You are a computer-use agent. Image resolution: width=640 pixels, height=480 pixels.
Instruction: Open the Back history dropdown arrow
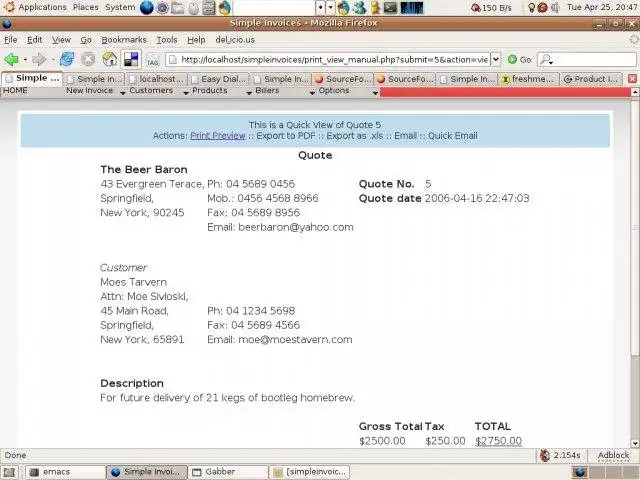[25, 60]
